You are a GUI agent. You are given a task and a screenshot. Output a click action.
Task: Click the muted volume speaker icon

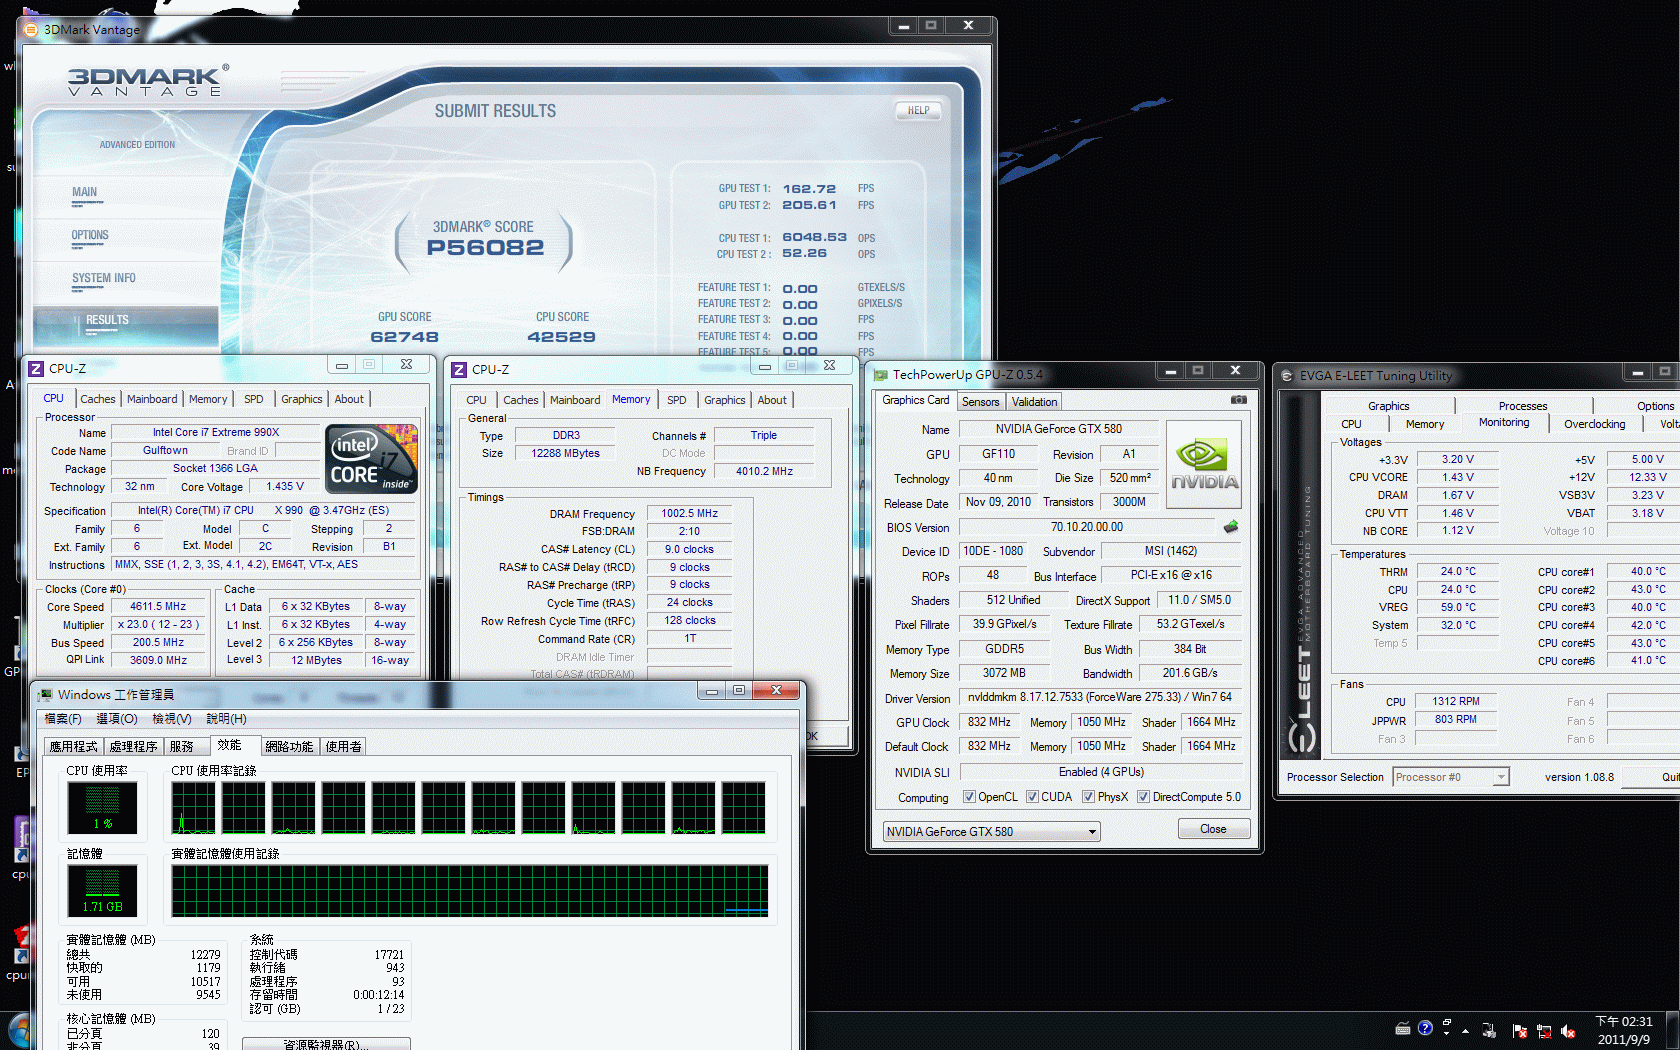1568,1031
